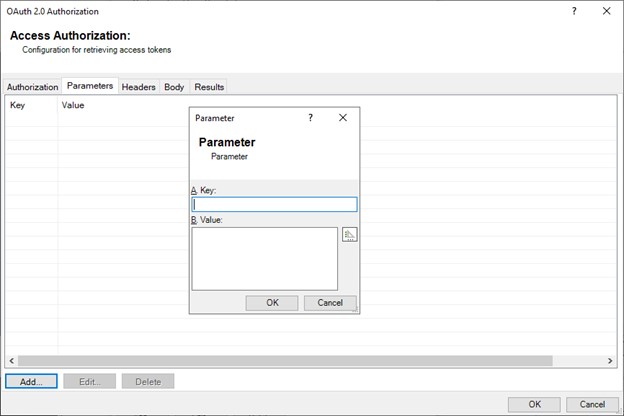Click the right scroll arrow of horizontal scrollbar
The image size is (624, 416).
(x=611, y=360)
